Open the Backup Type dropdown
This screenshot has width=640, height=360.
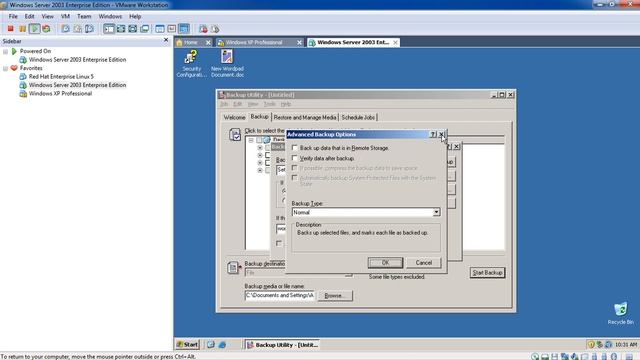point(436,212)
